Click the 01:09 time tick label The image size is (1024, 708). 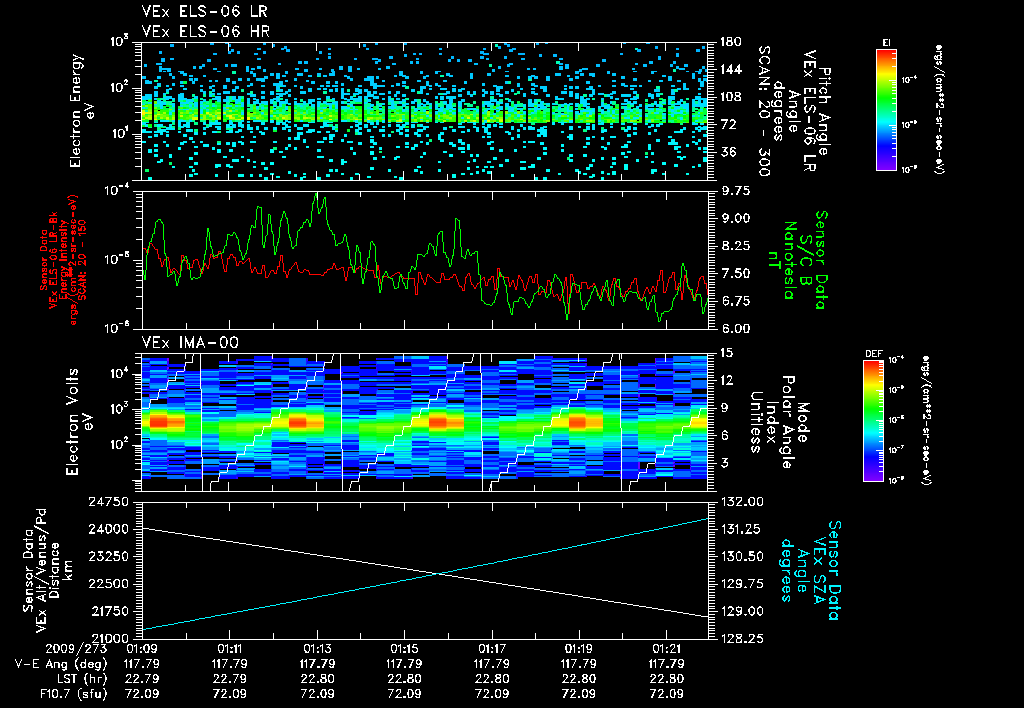coord(142,649)
